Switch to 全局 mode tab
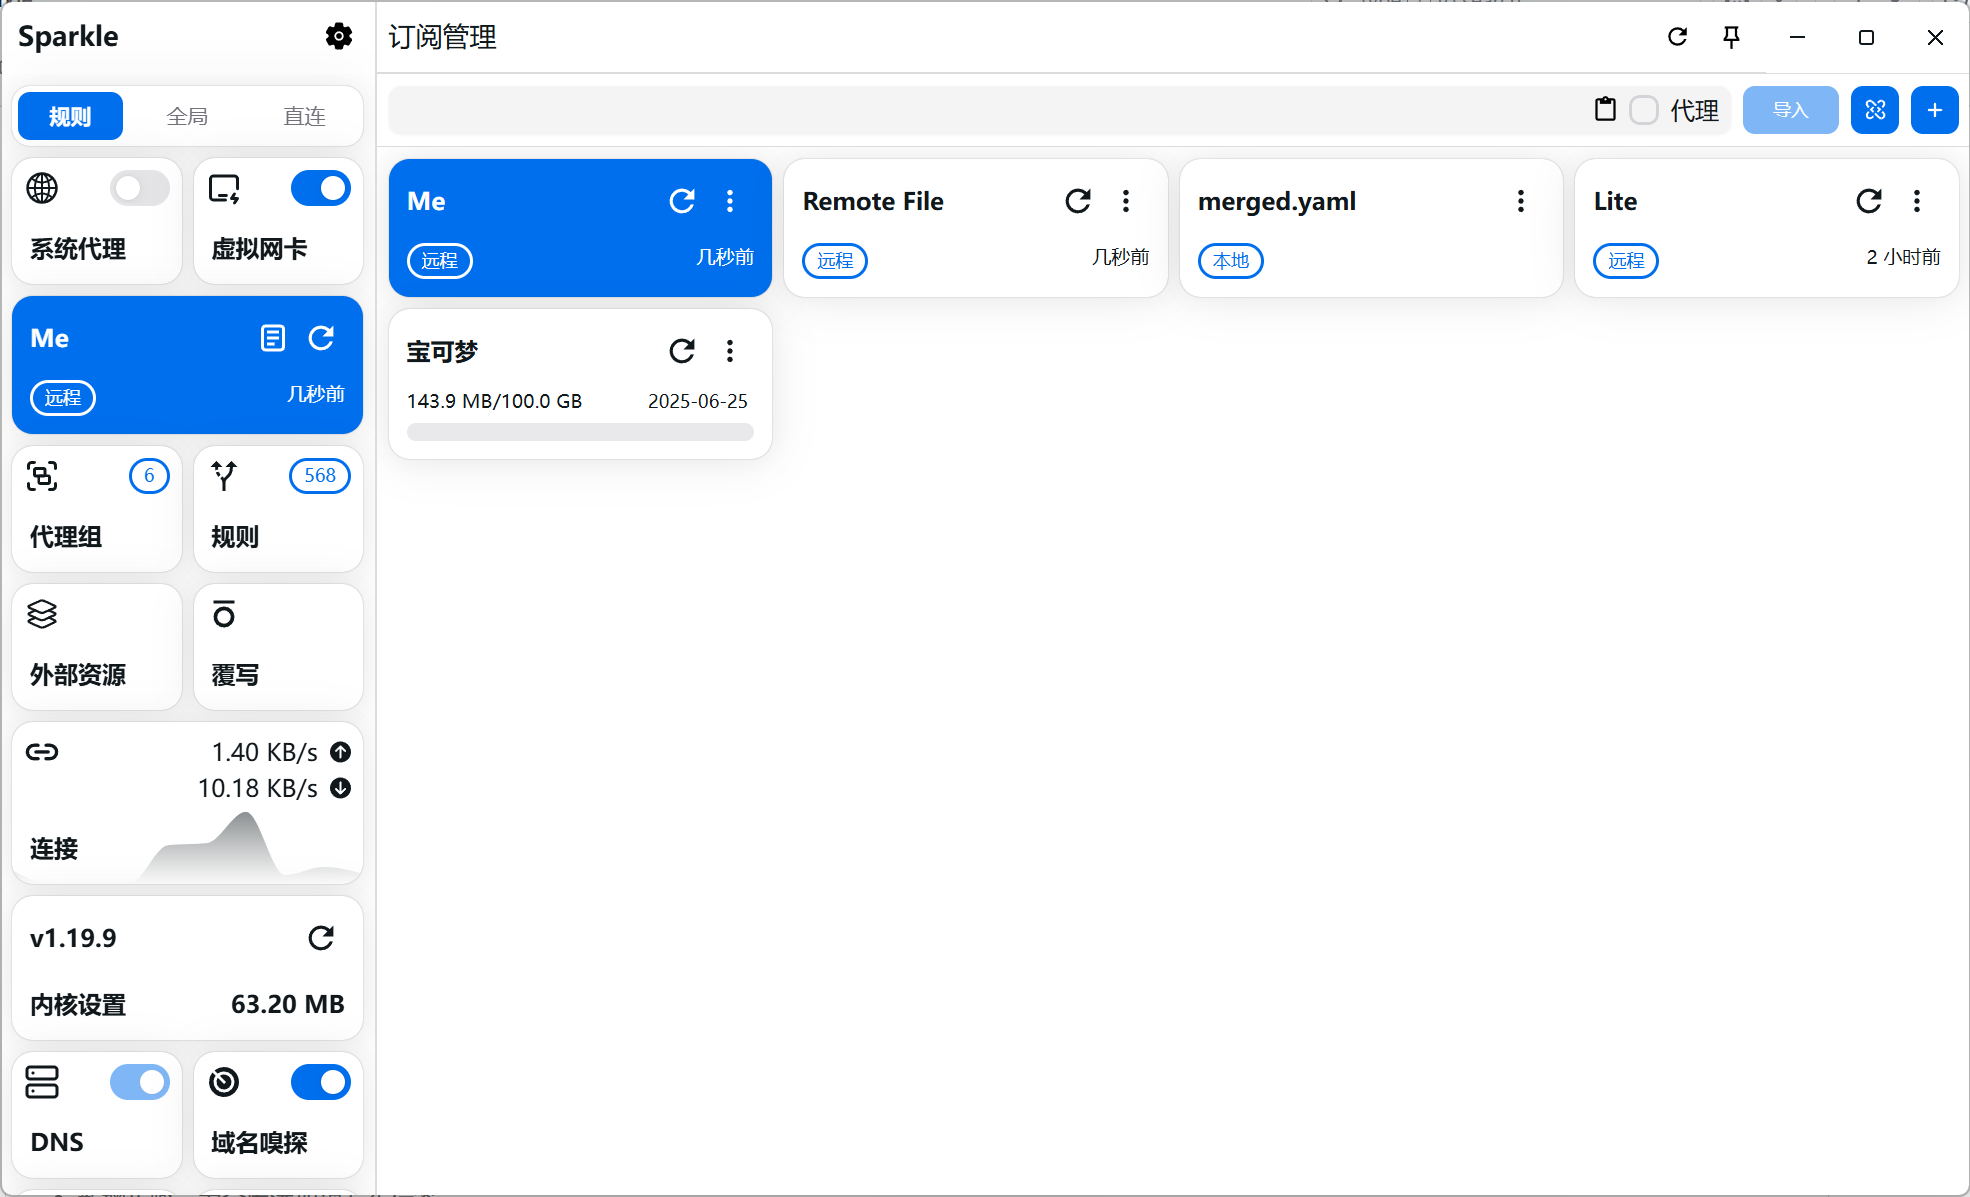 coord(187,116)
